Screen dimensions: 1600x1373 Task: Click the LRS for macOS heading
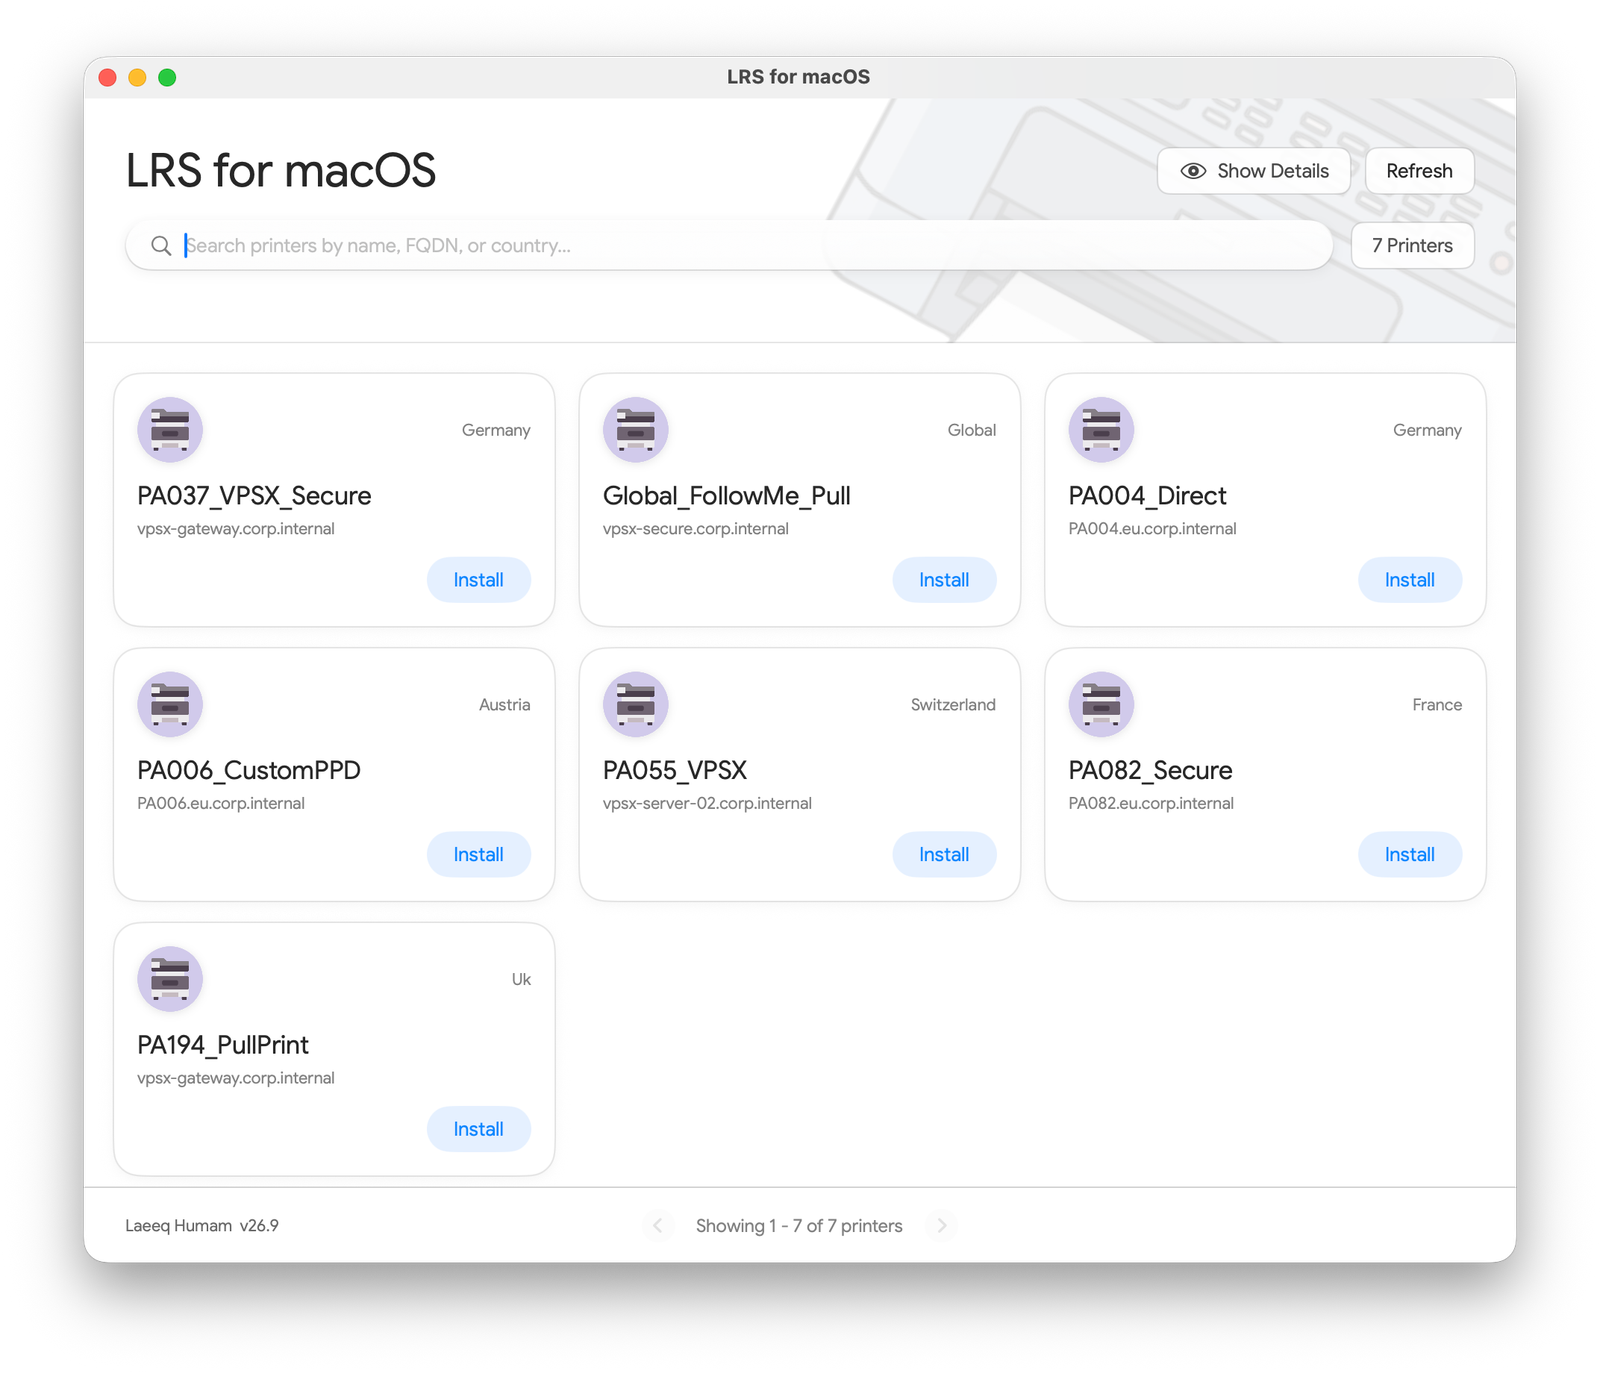coord(281,171)
